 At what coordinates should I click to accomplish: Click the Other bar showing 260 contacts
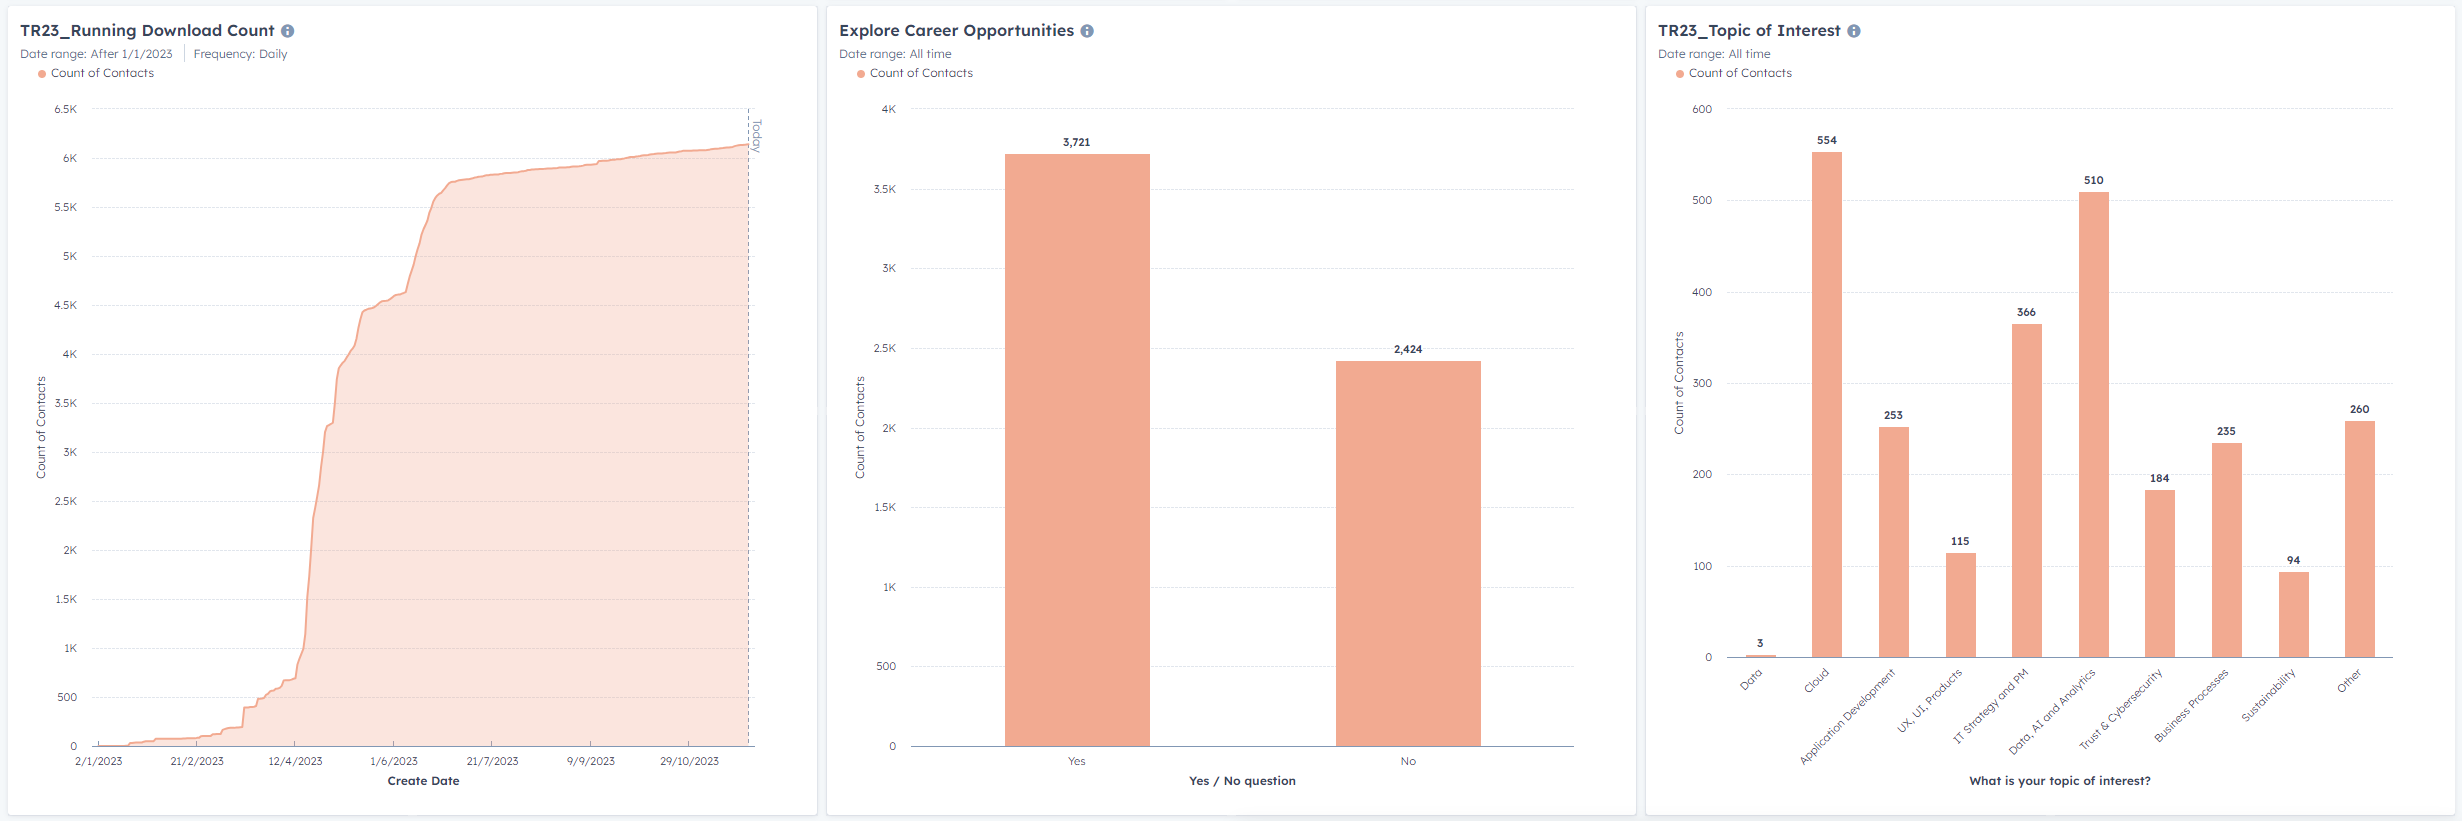[x=2360, y=539]
